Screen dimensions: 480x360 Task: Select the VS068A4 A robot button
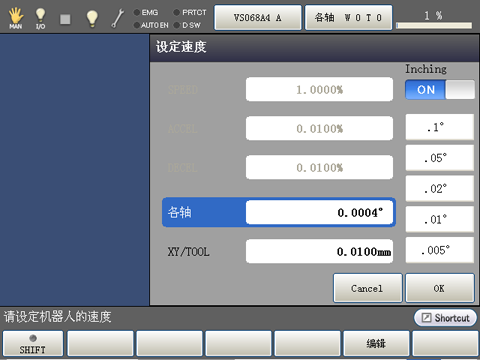258,18
